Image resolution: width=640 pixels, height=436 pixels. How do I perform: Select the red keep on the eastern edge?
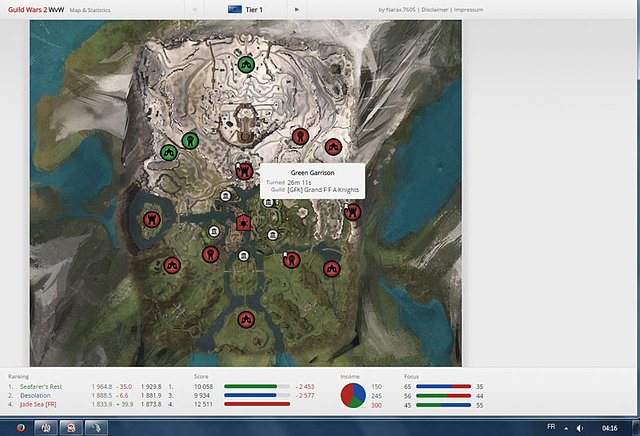(352, 212)
